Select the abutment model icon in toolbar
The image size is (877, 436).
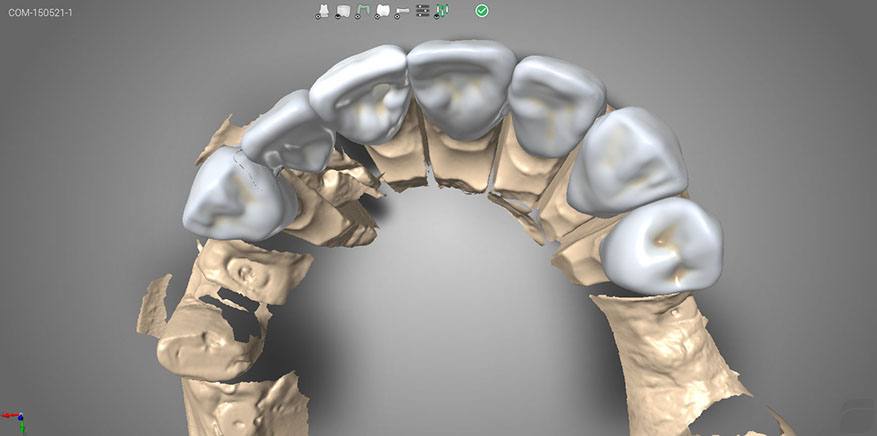coord(324,10)
